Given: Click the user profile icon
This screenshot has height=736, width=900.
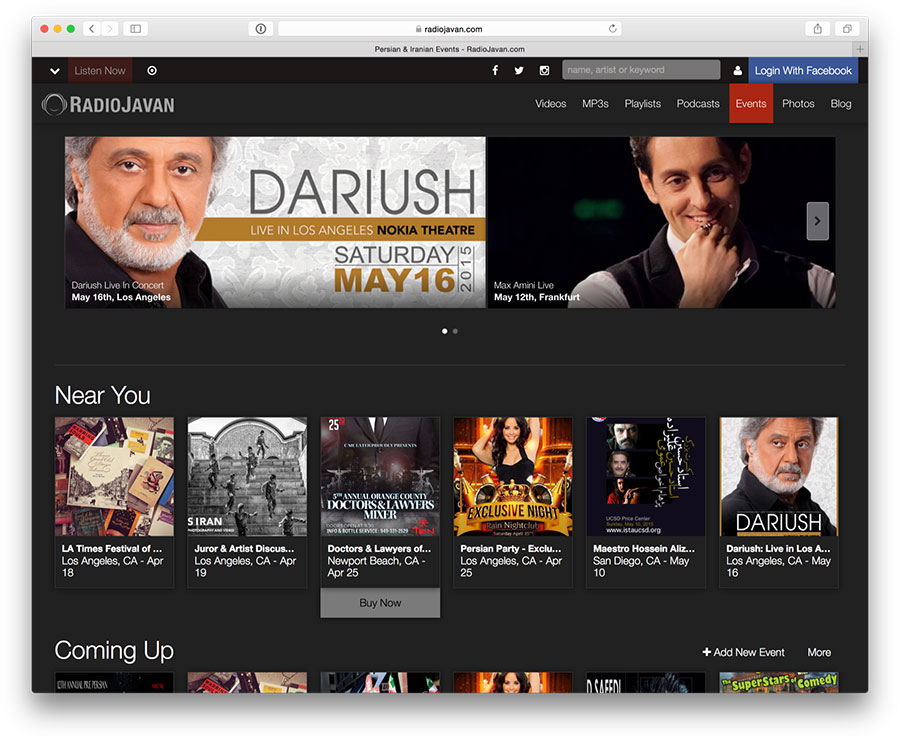Looking at the screenshot, I should click(738, 71).
